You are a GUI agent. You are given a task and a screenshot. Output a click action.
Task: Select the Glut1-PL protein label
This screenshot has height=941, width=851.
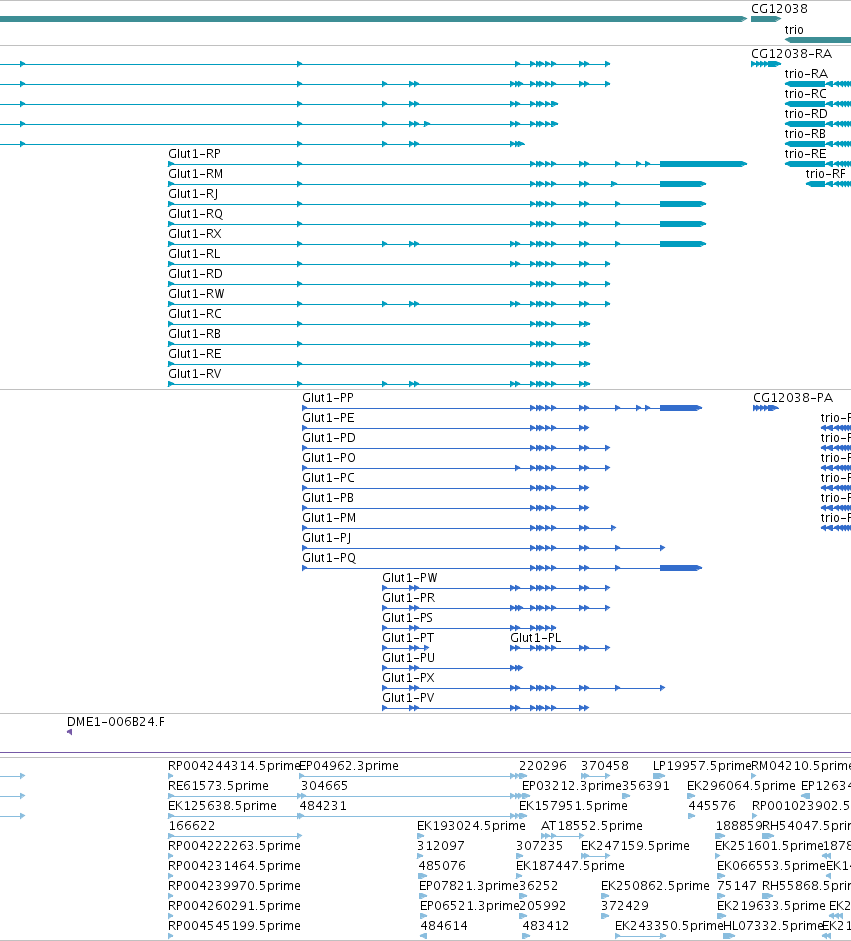point(535,638)
